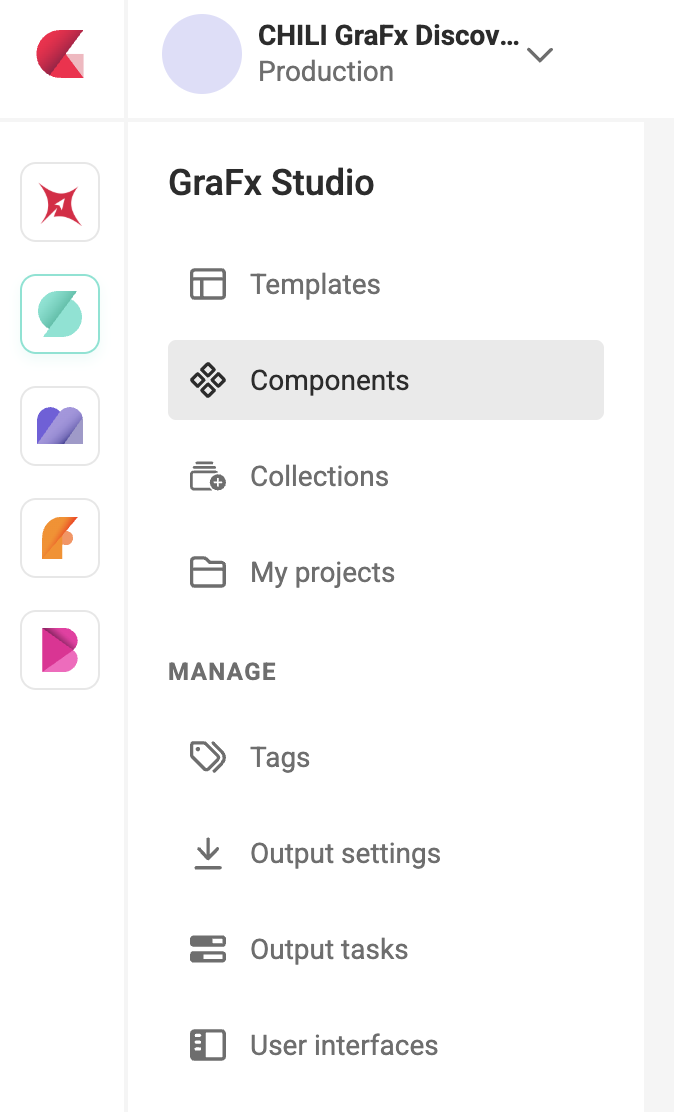Click the environment avatar circle
This screenshot has height=1112, width=674.
click(202, 54)
